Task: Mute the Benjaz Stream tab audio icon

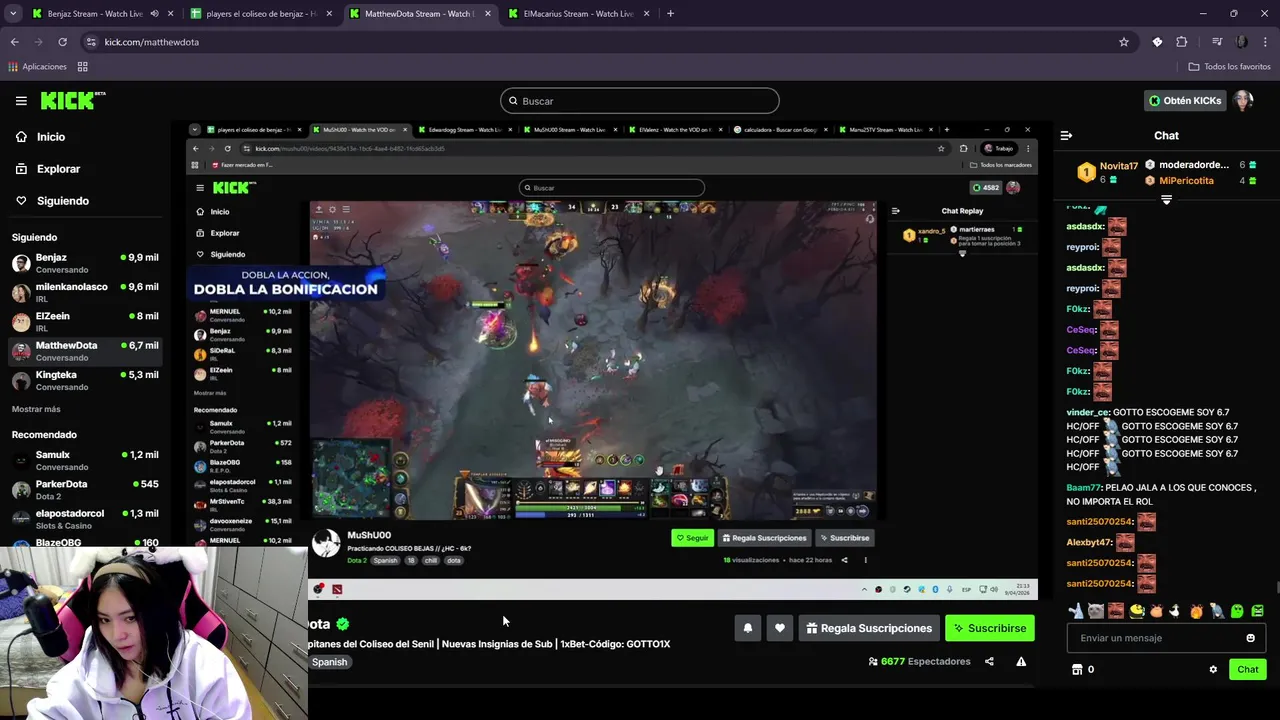Action: (154, 14)
